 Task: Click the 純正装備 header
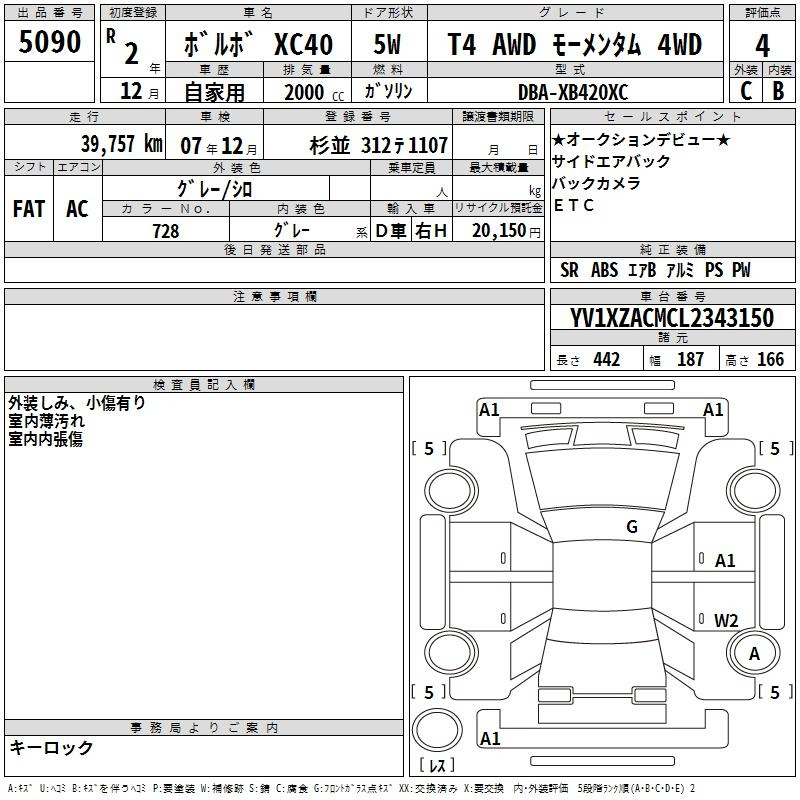673,249
